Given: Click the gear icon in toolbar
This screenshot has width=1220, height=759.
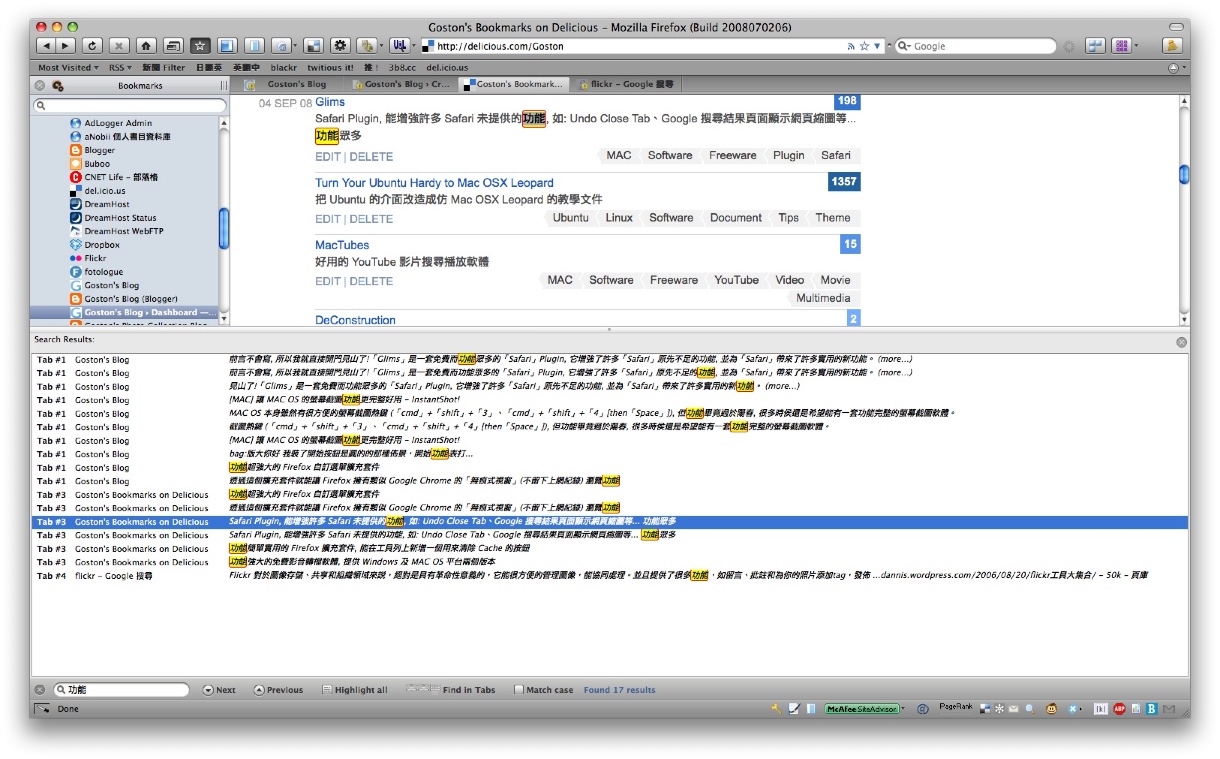Looking at the screenshot, I should (x=340, y=46).
